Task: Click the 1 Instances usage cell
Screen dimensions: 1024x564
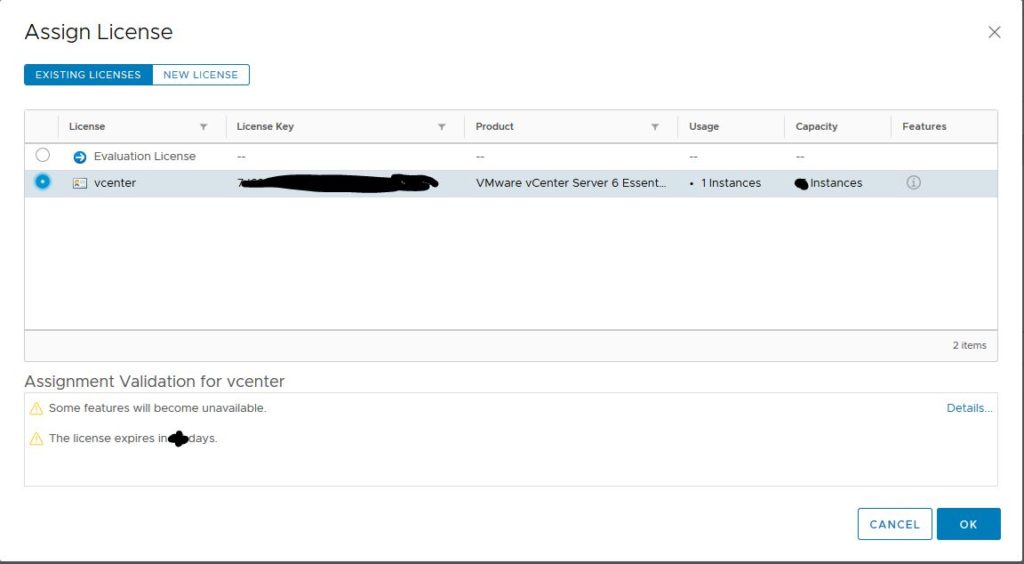Action: tap(731, 183)
